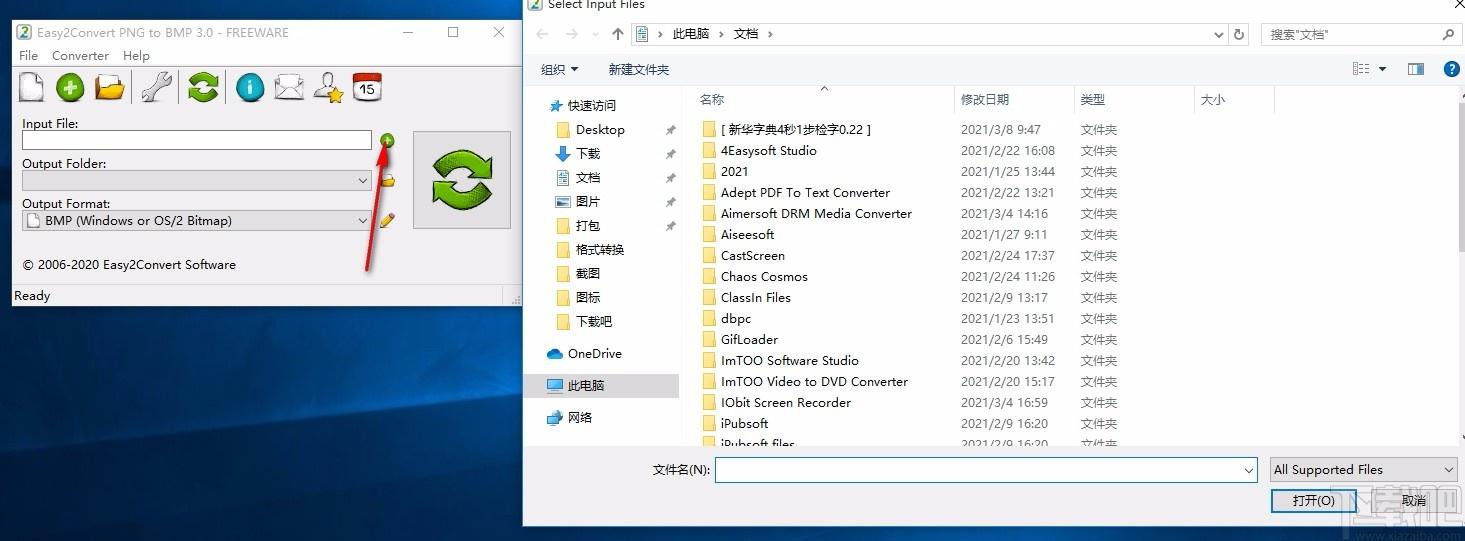Open the blue info About icon
1465x541 pixels.
pyautogui.click(x=250, y=88)
